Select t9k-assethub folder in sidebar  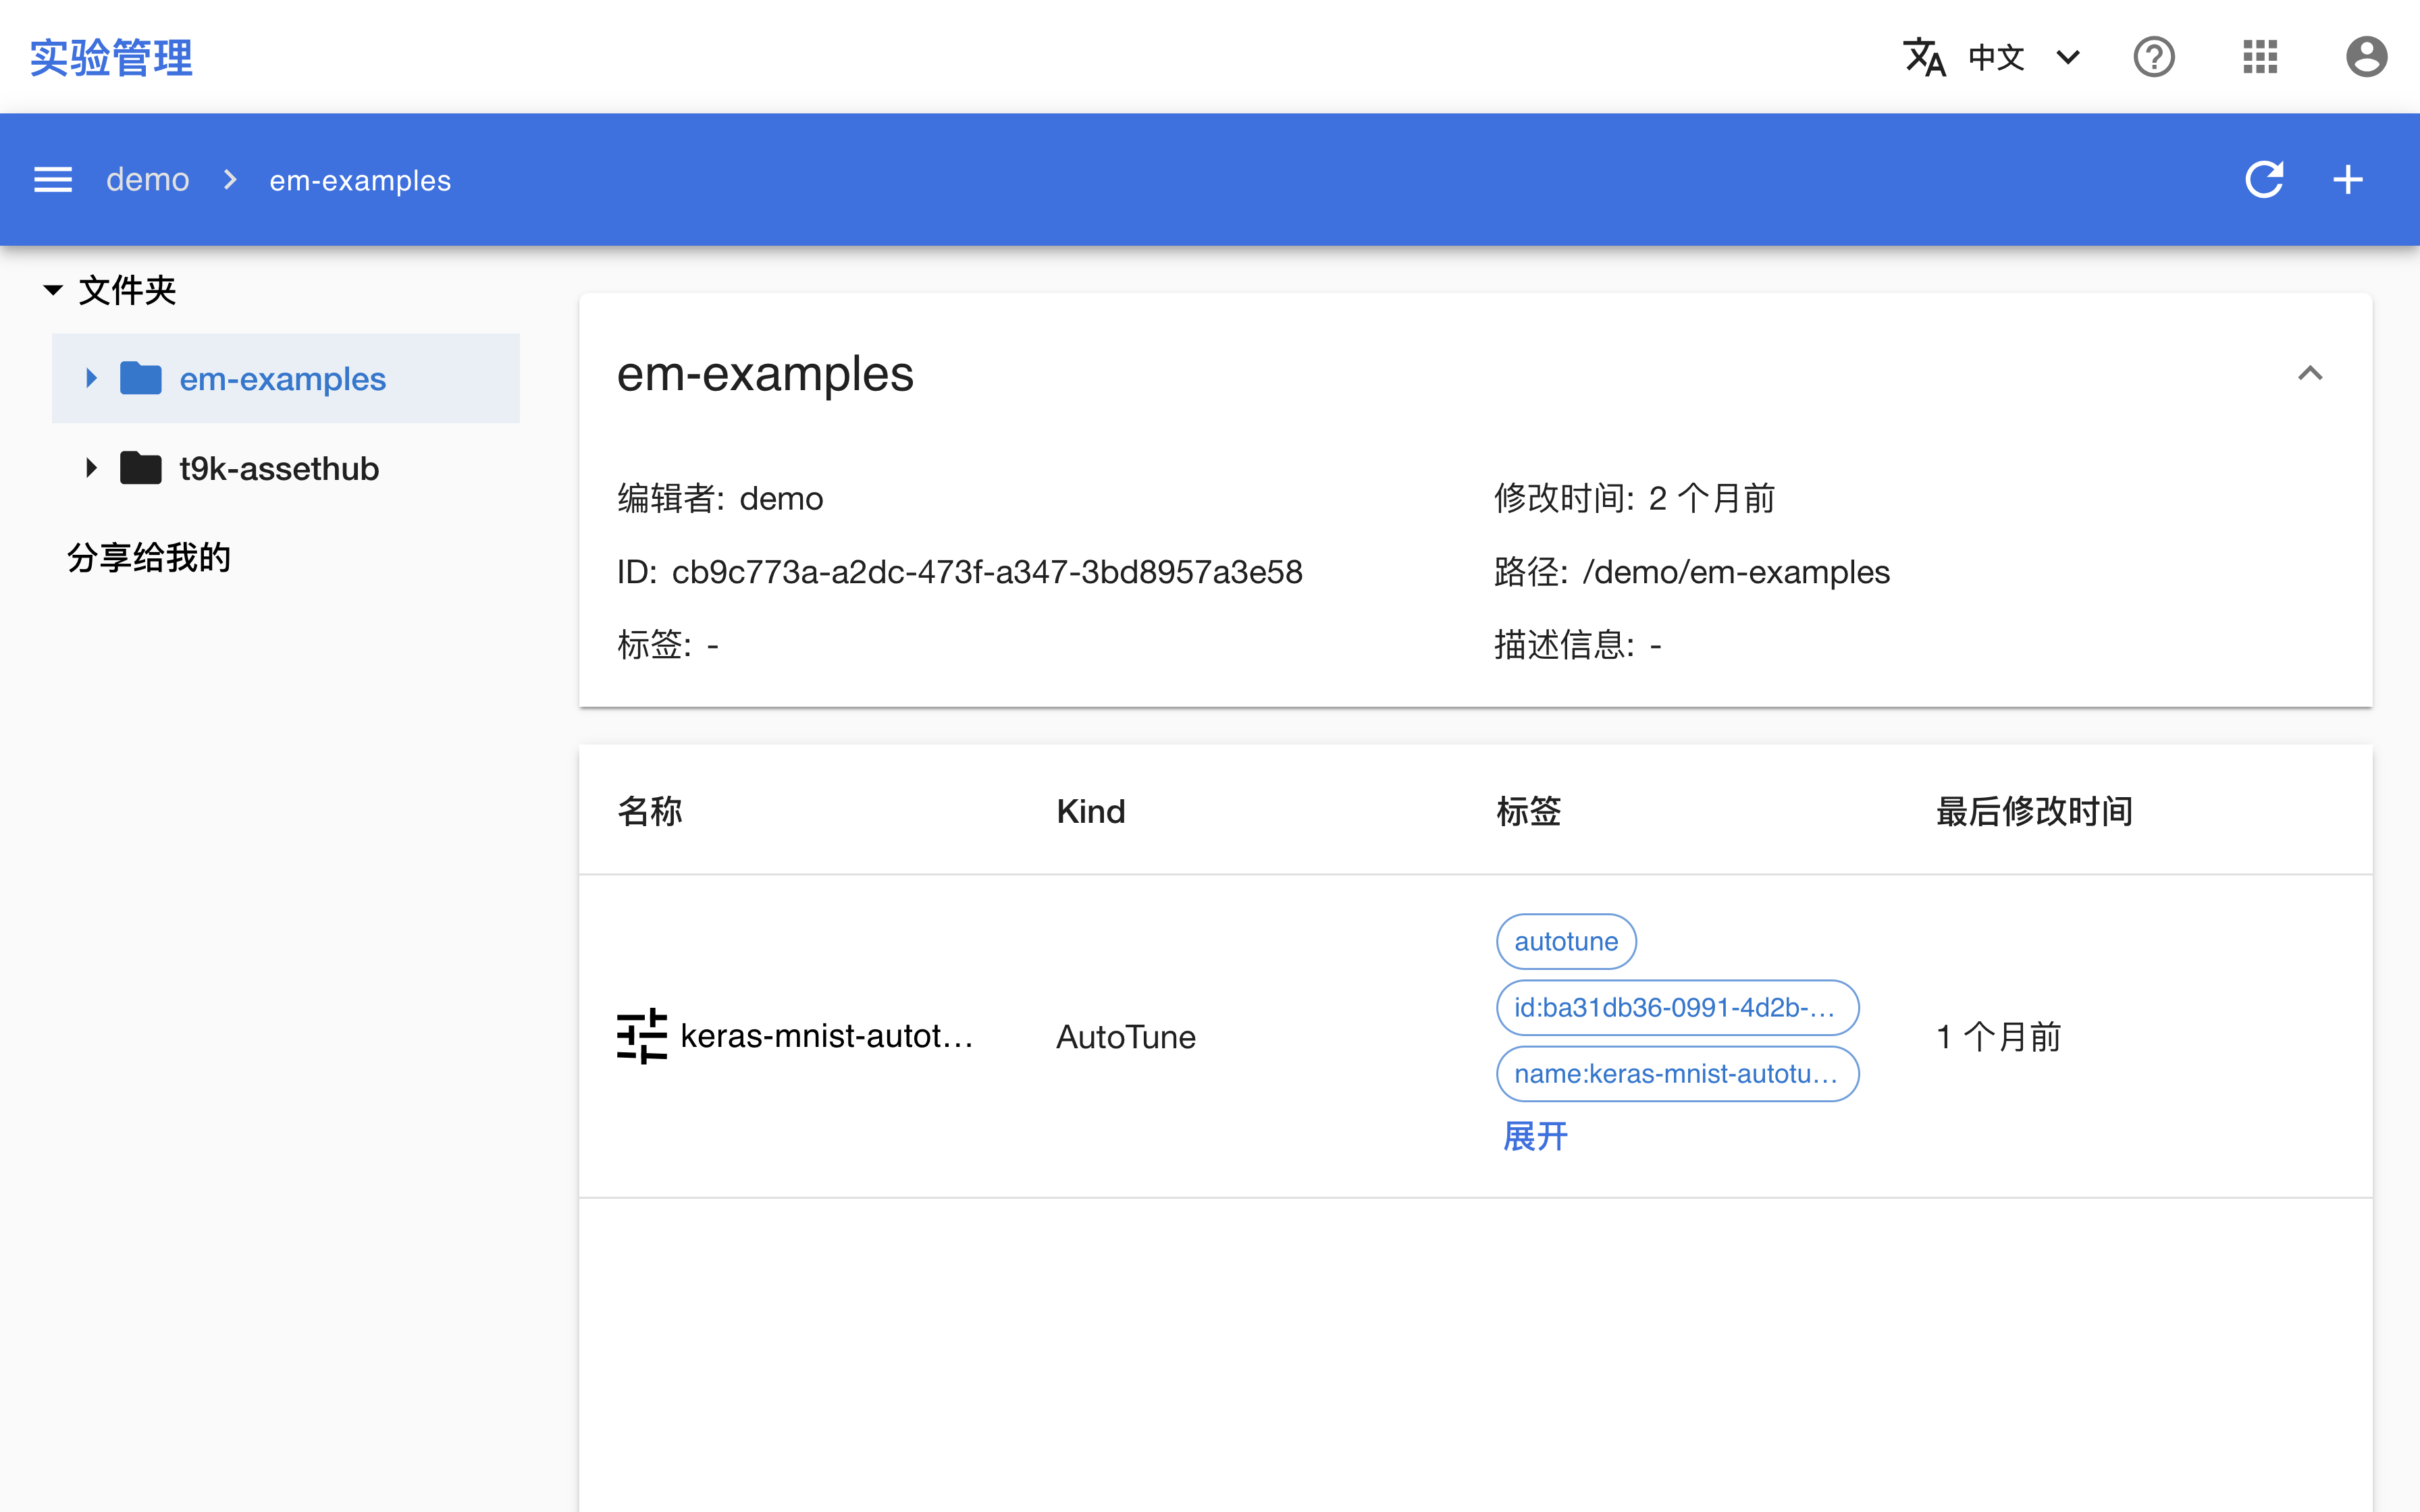(x=286, y=468)
